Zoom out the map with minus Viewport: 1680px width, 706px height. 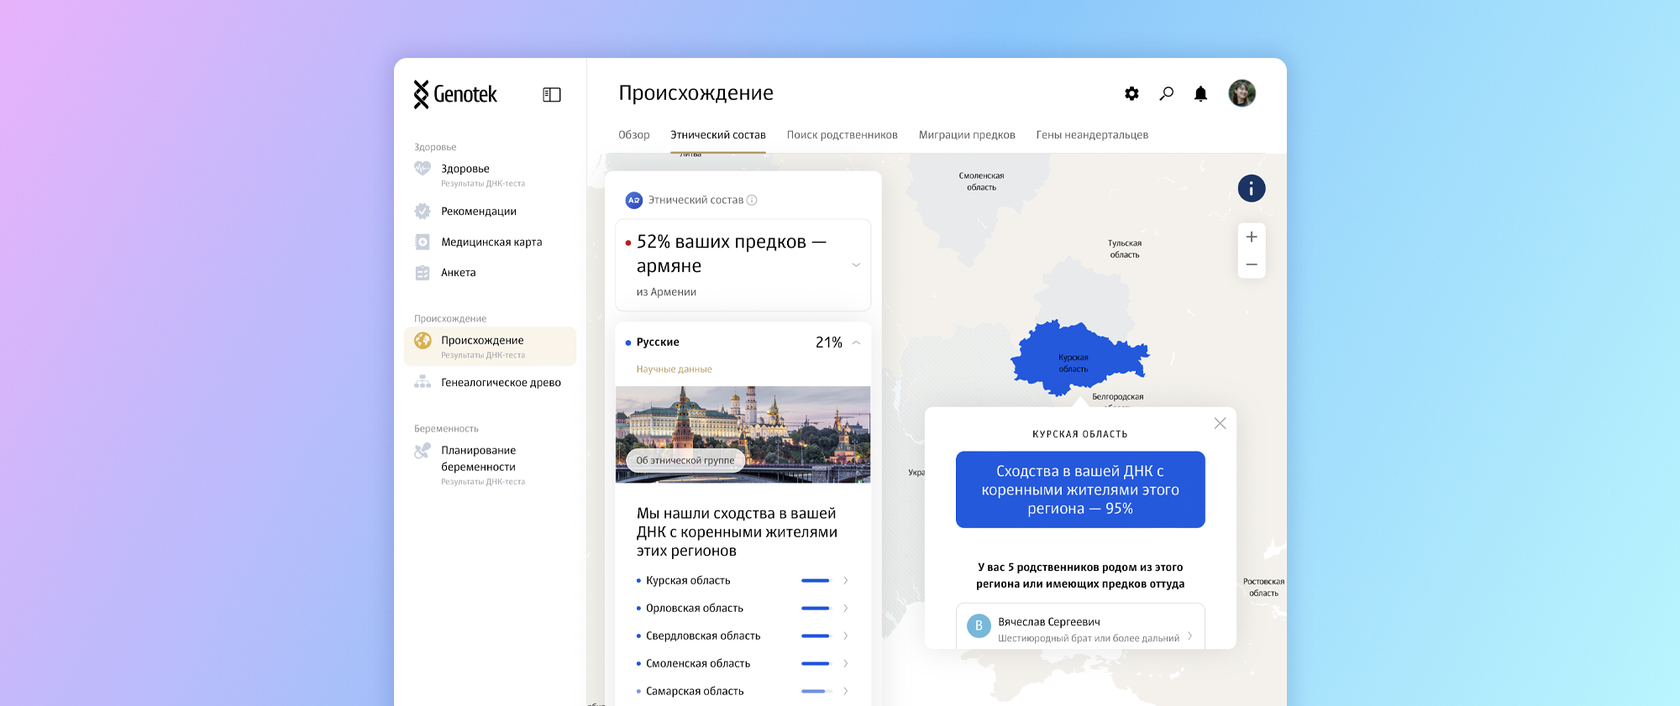click(x=1251, y=265)
